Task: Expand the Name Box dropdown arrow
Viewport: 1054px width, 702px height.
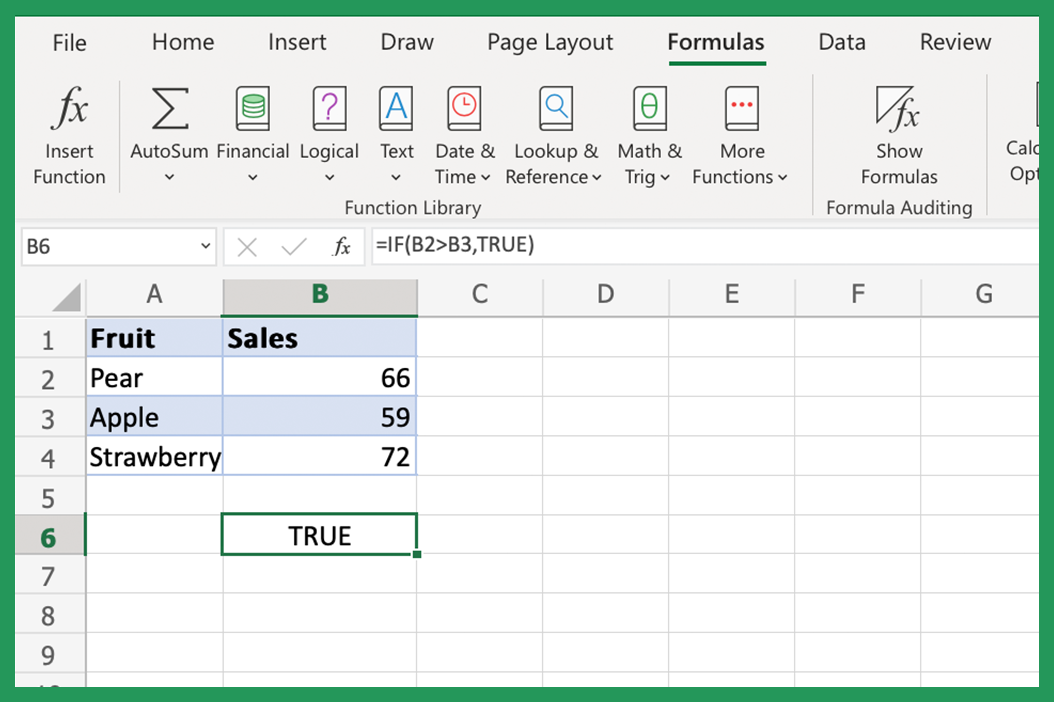Action: 206,246
